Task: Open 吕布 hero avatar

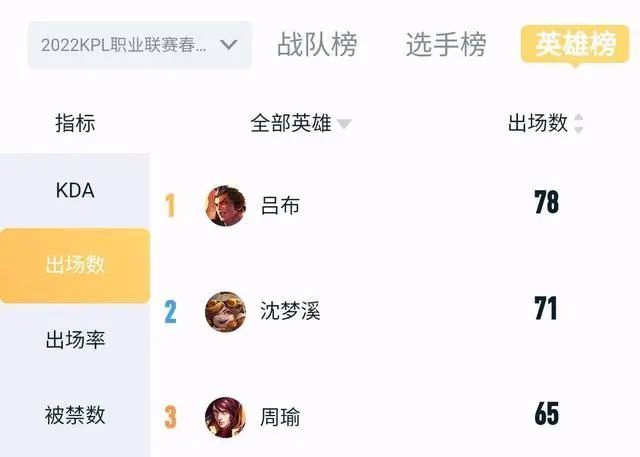Action: (225, 206)
